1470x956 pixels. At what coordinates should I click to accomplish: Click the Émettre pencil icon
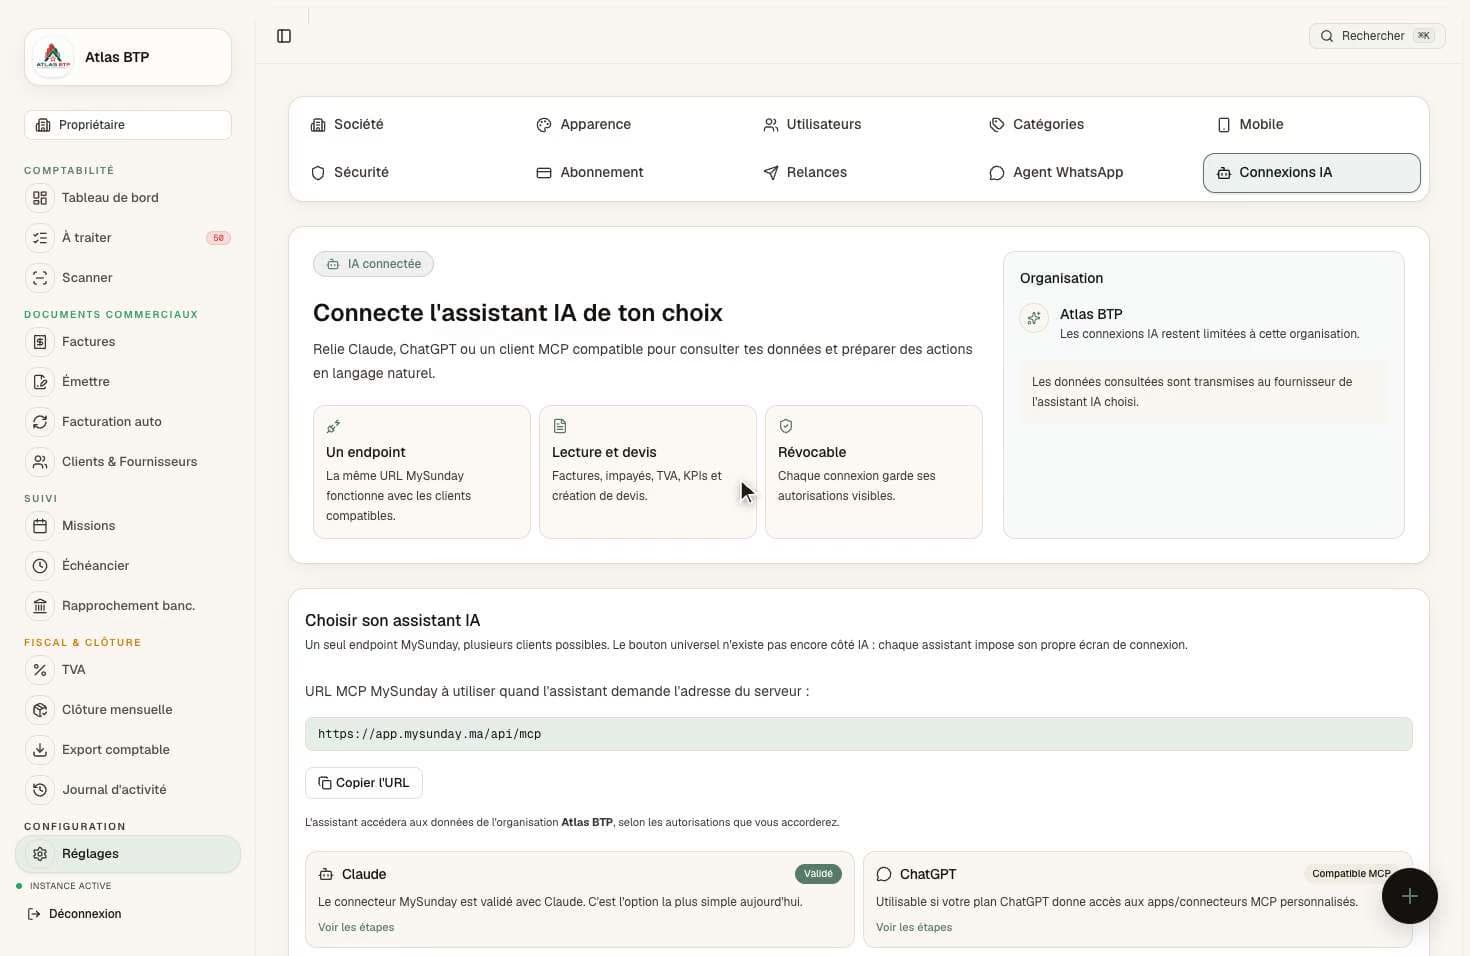40,382
